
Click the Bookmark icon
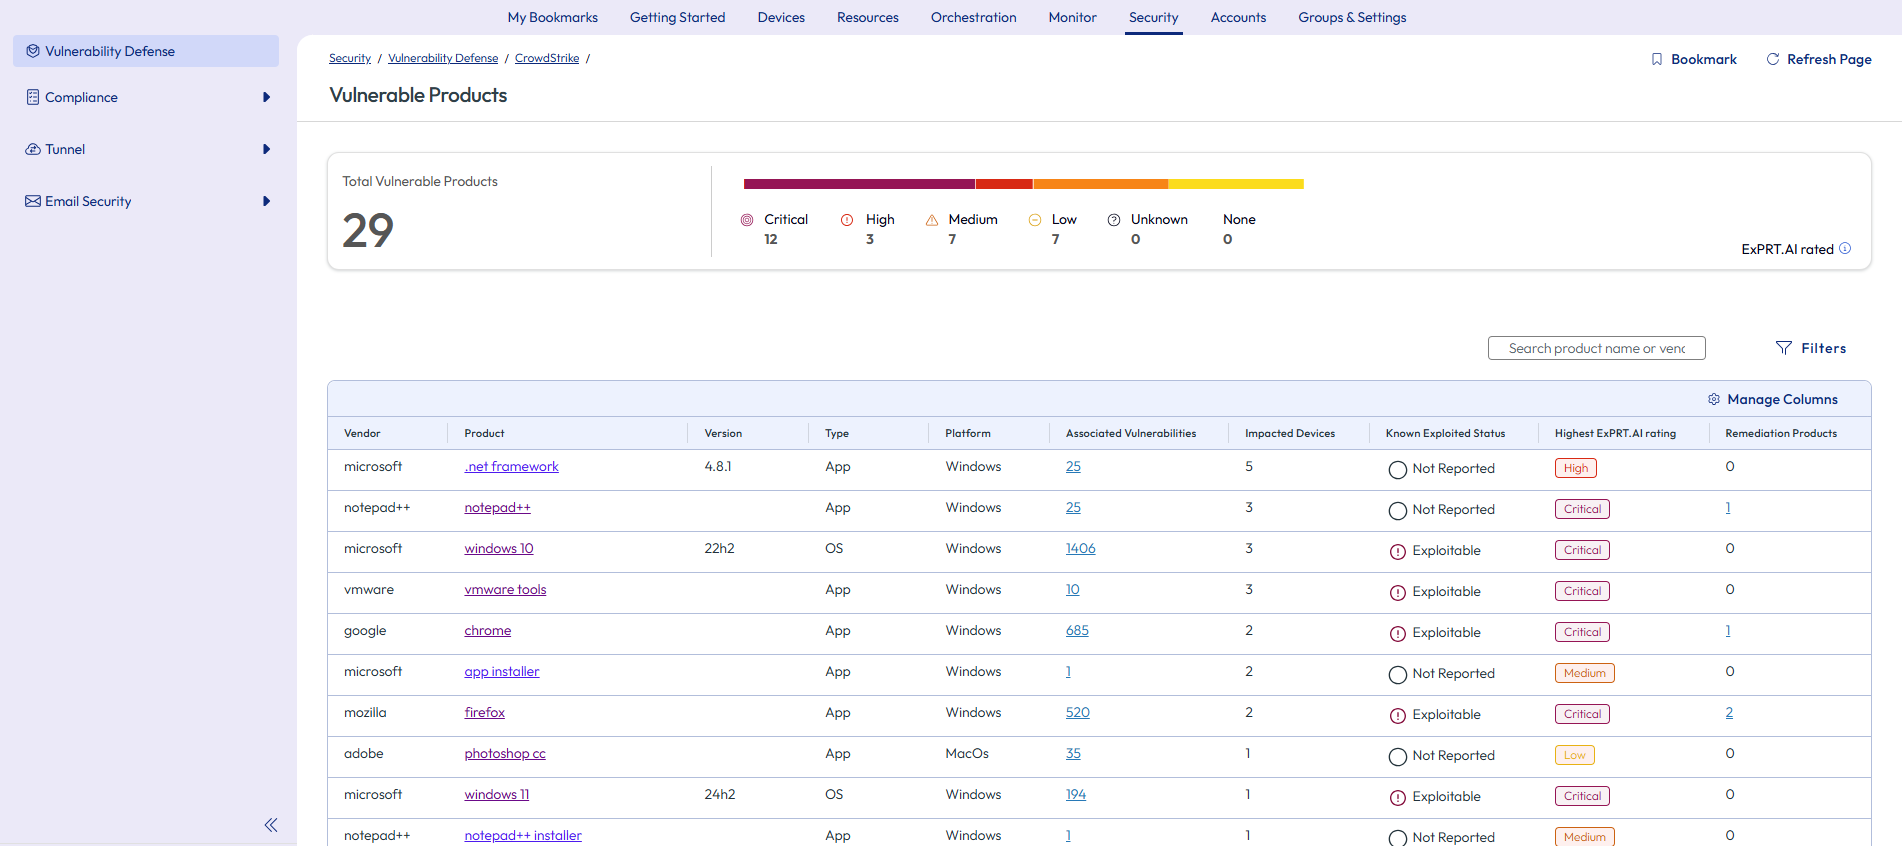point(1657,59)
